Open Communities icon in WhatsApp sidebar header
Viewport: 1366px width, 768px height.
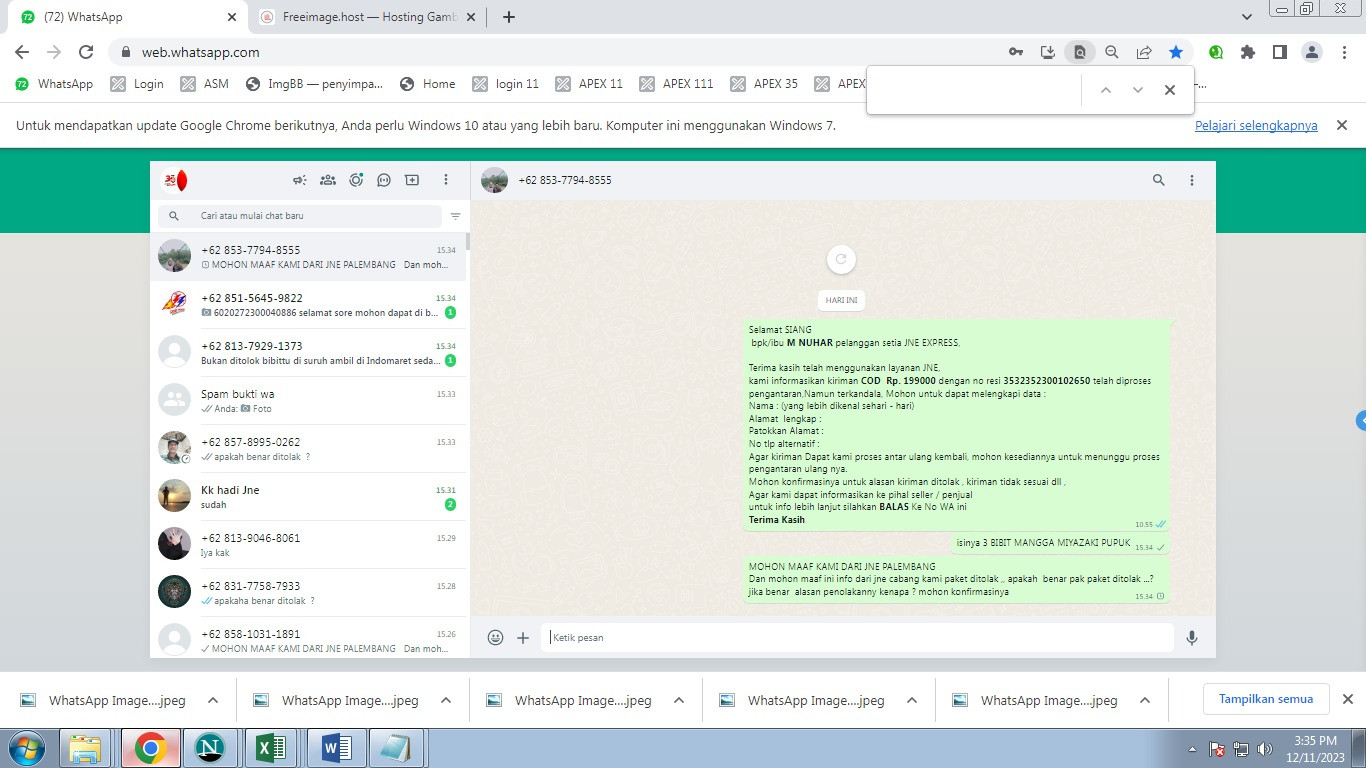click(327, 180)
